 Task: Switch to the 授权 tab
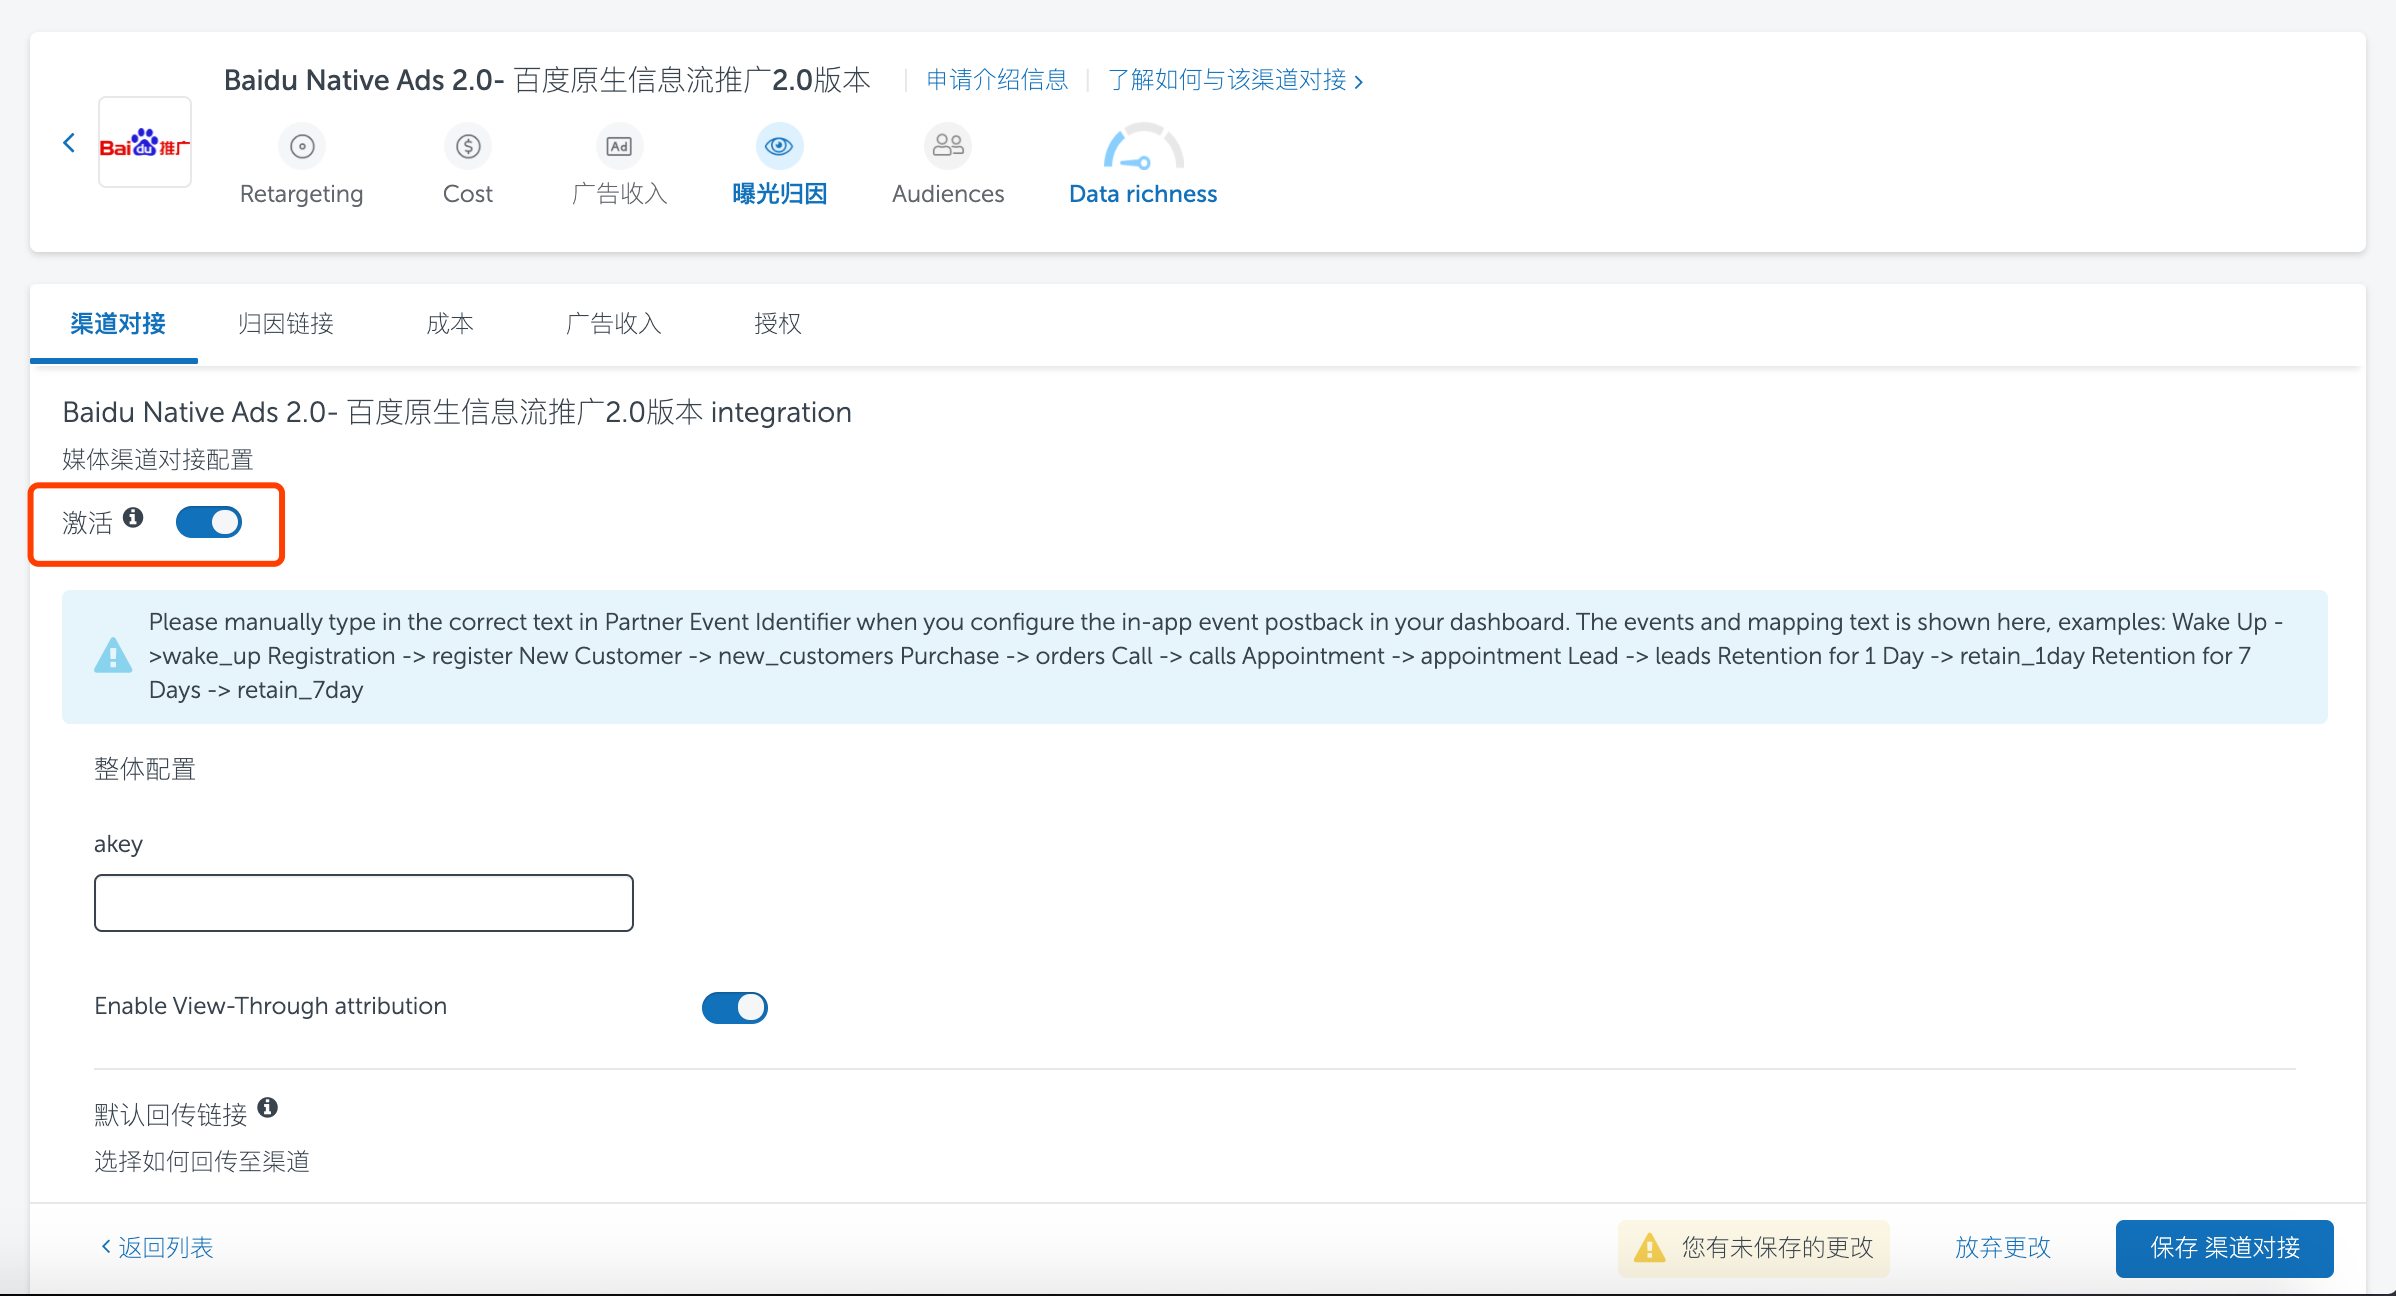777,324
